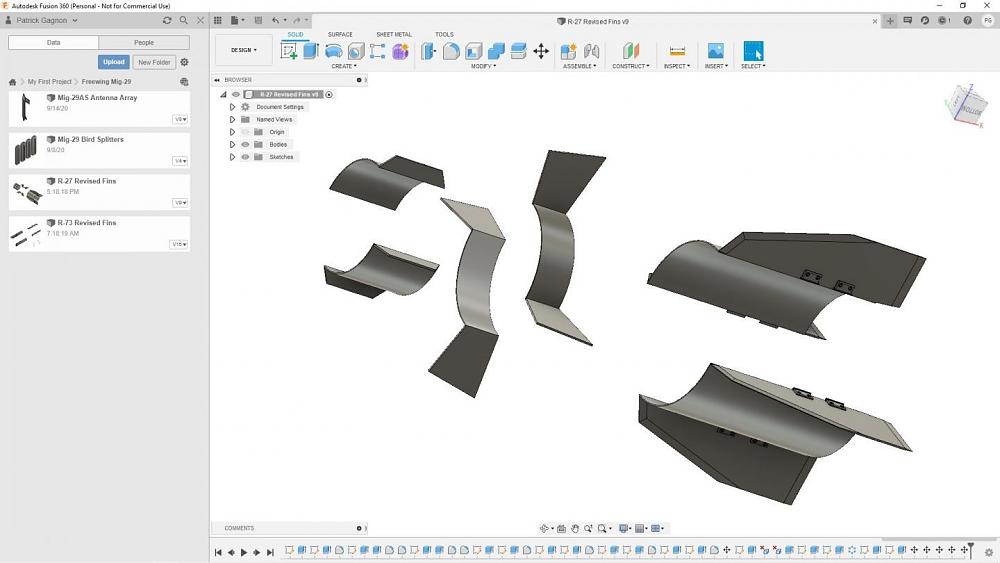Select the Pan hand tool

(575, 529)
